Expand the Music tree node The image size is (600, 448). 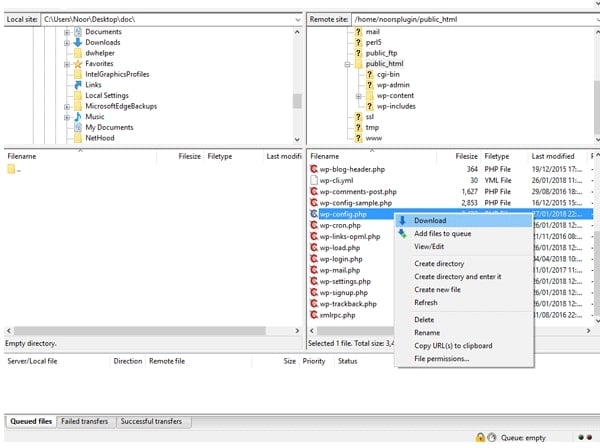[x=67, y=117]
